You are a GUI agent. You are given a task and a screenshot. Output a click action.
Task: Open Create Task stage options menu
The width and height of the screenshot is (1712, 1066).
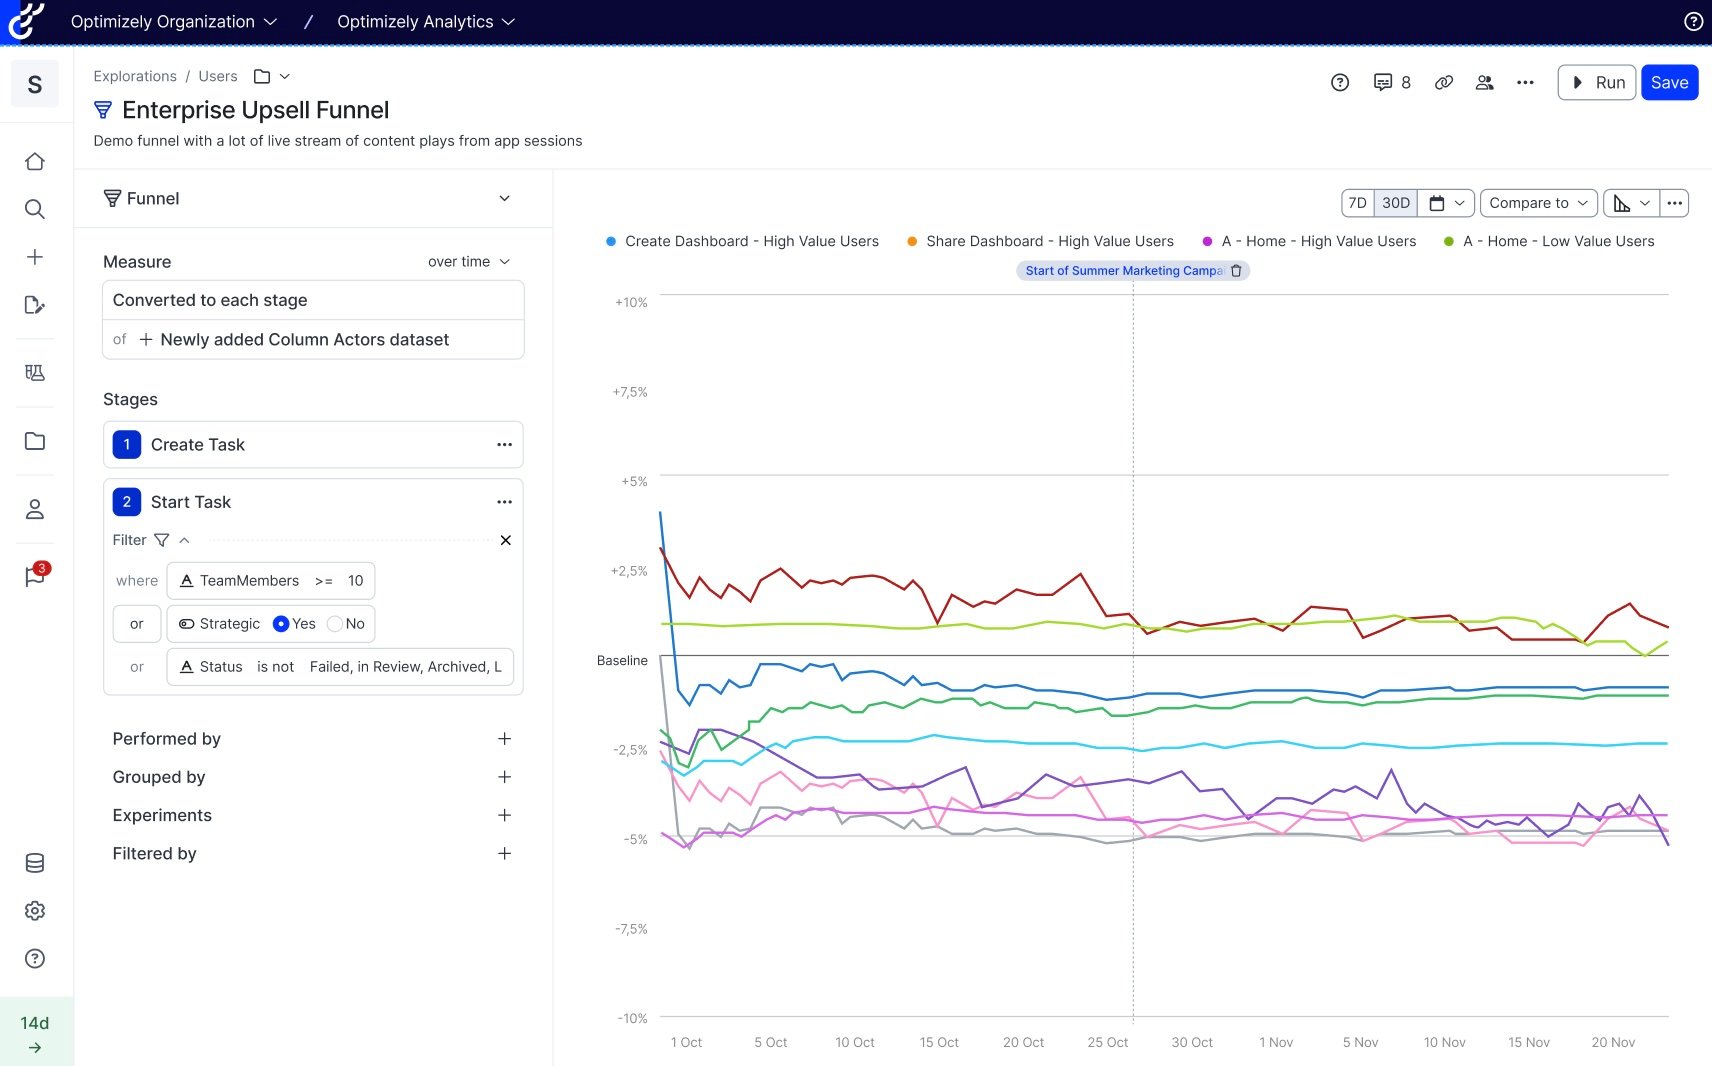(x=504, y=445)
